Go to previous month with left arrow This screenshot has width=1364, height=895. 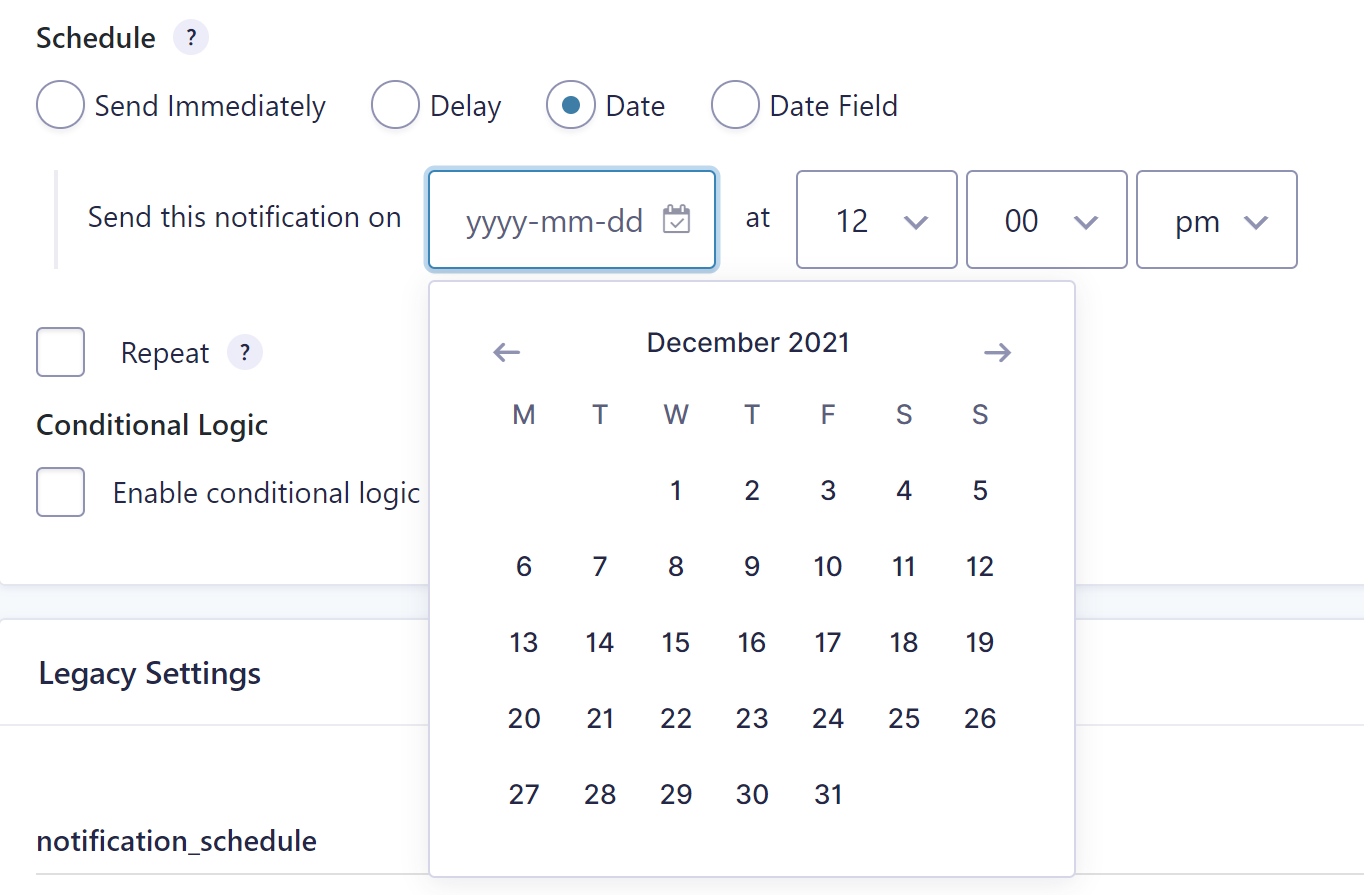pyautogui.click(x=506, y=352)
